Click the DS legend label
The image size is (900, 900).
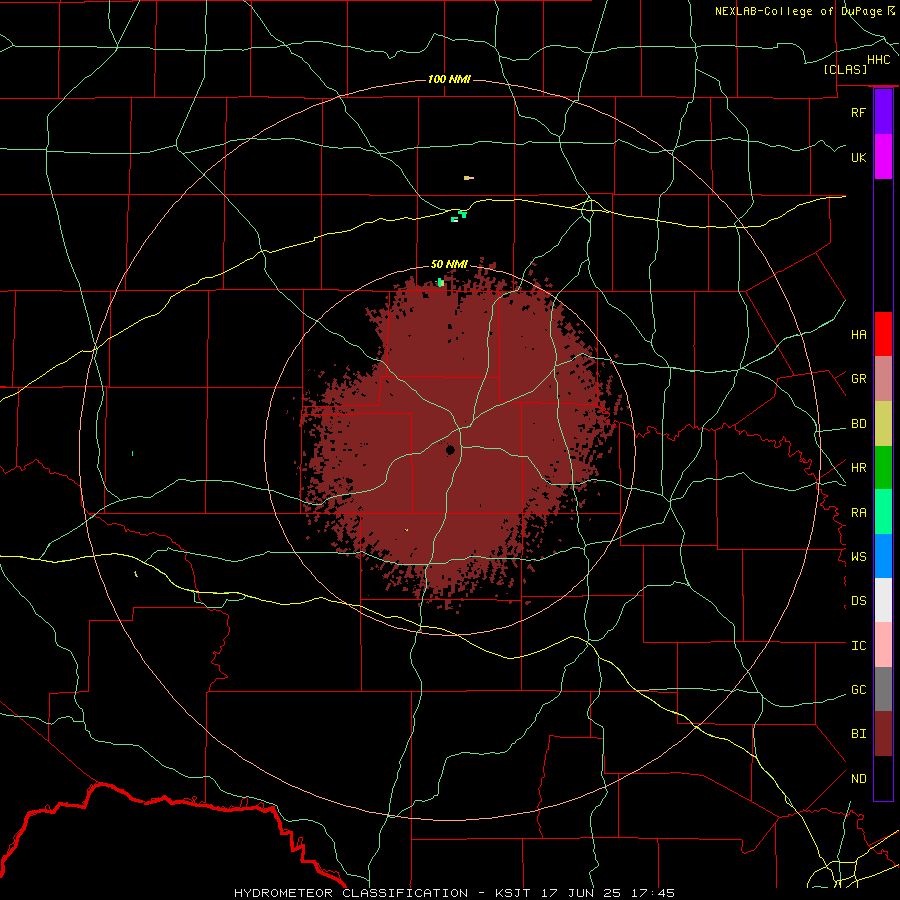pyautogui.click(x=858, y=601)
